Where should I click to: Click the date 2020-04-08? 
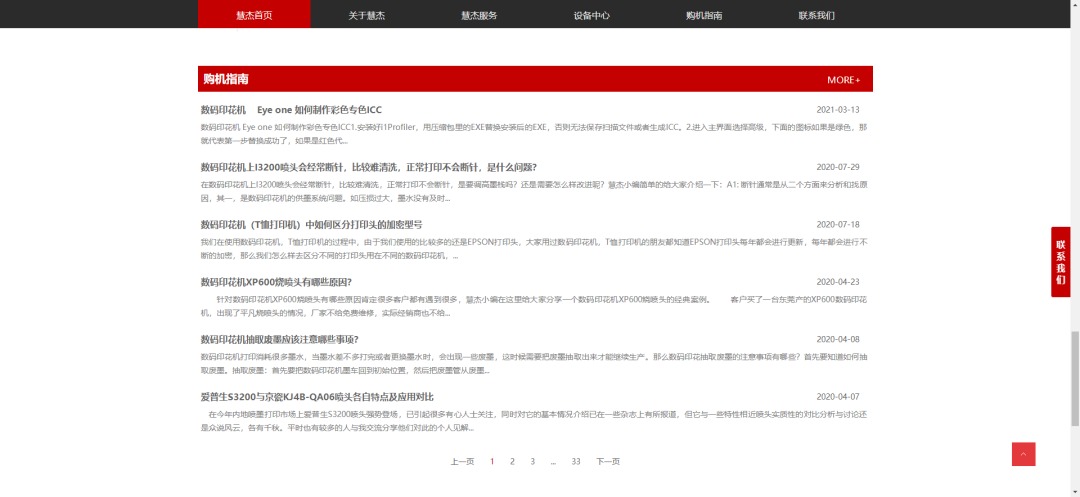pyautogui.click(x=838, y=340)
